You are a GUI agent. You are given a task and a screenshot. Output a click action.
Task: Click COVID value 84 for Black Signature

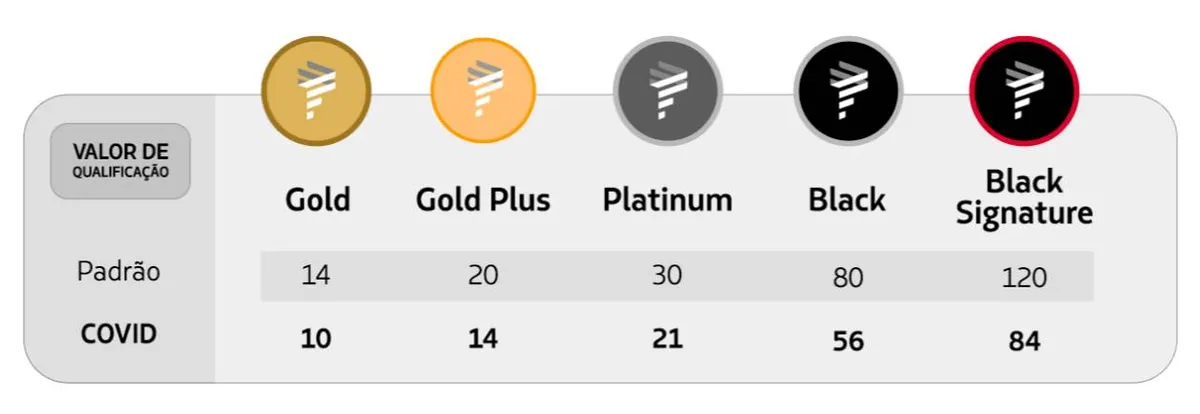[1024, 340]
